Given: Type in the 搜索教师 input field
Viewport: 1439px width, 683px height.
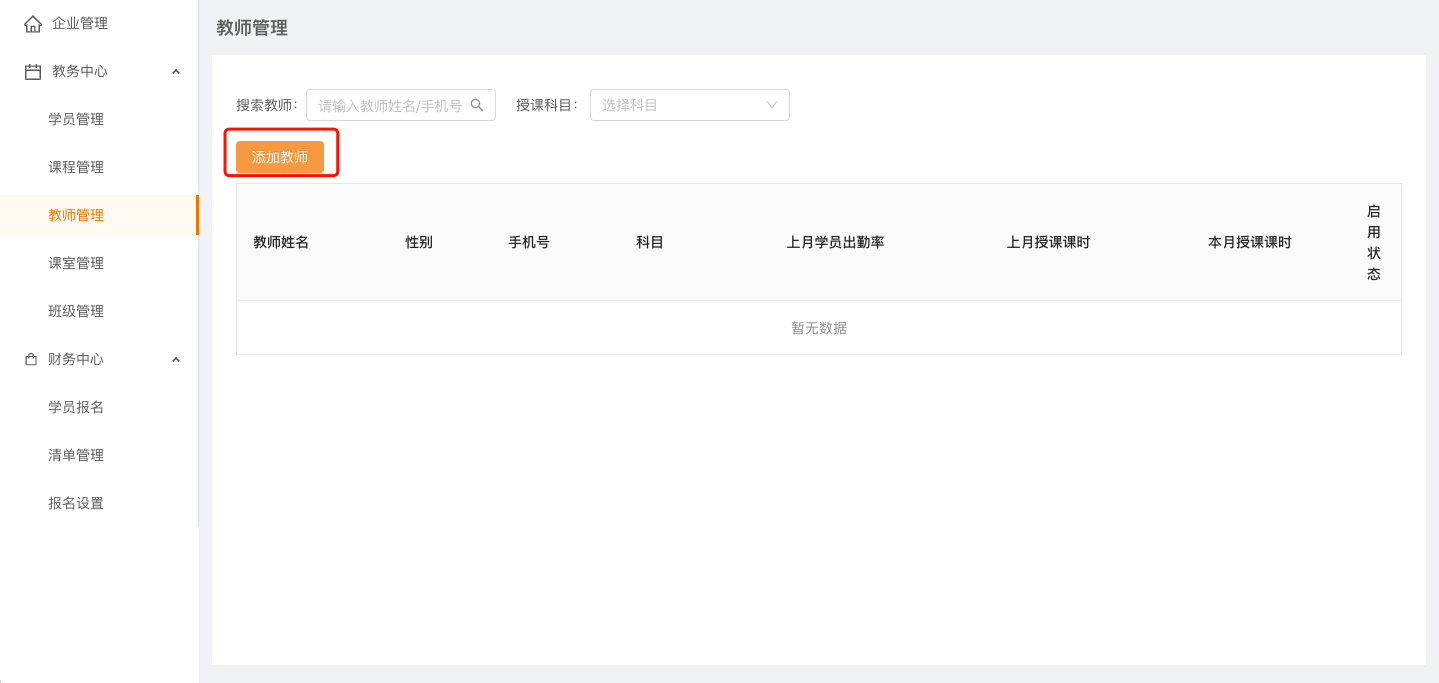Looking at the screenshot, I should pos(390,105).
